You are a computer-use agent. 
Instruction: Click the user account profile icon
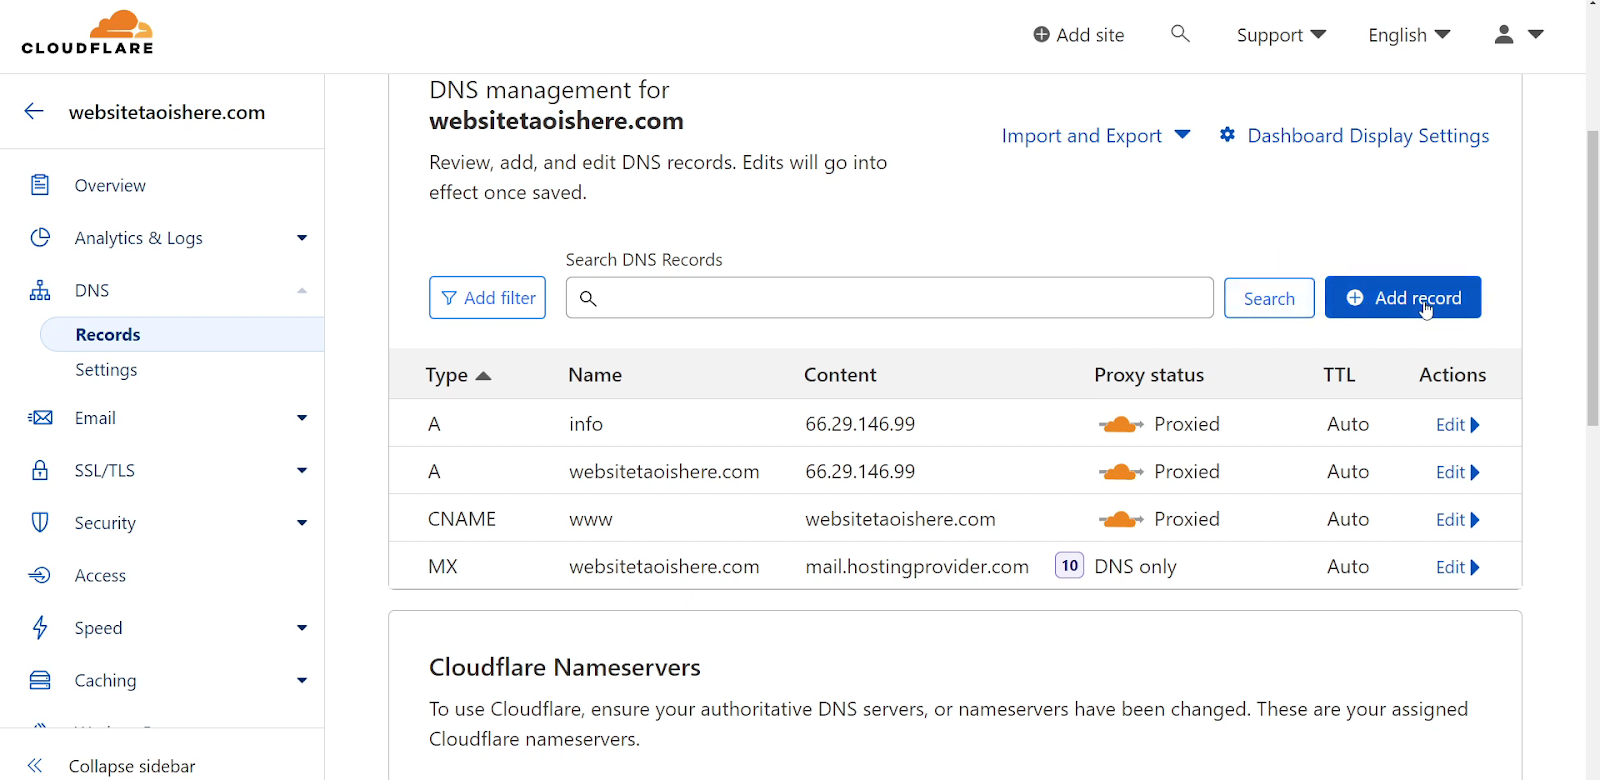point(1504,34)
